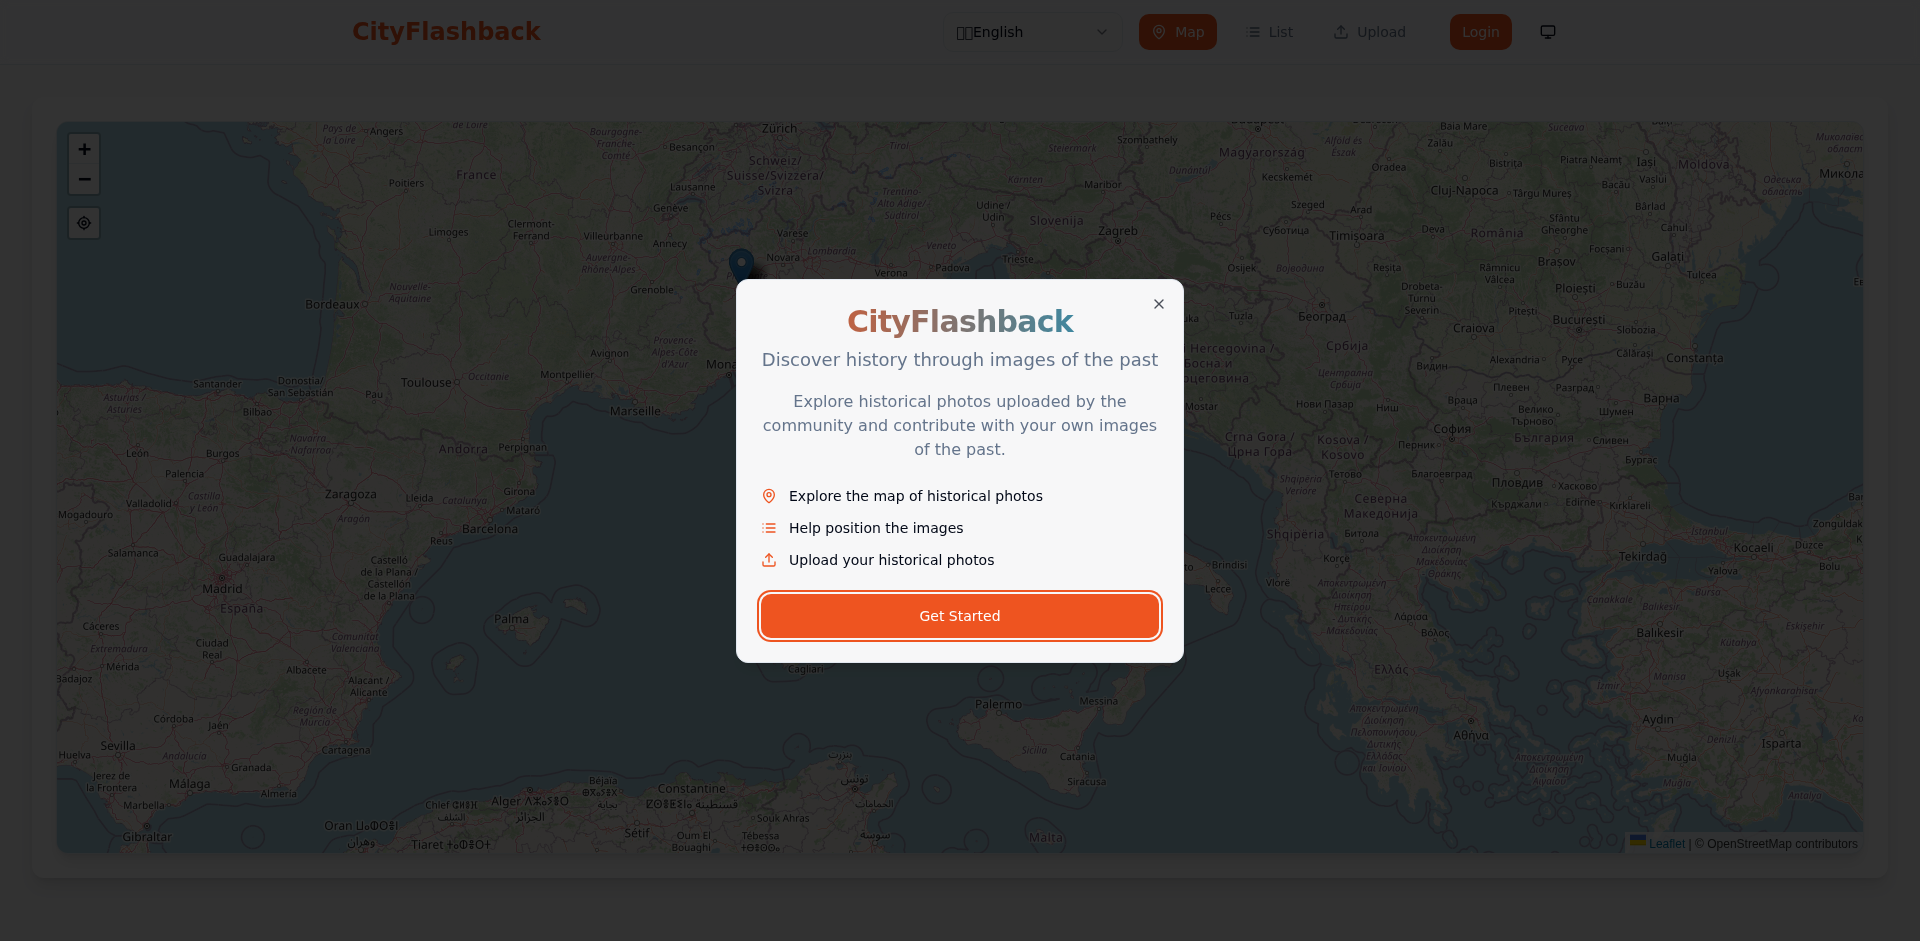The image size is (1920, 941).
Task: Toggle the display theme monitor icon
Action: [x=1548, y=32]
